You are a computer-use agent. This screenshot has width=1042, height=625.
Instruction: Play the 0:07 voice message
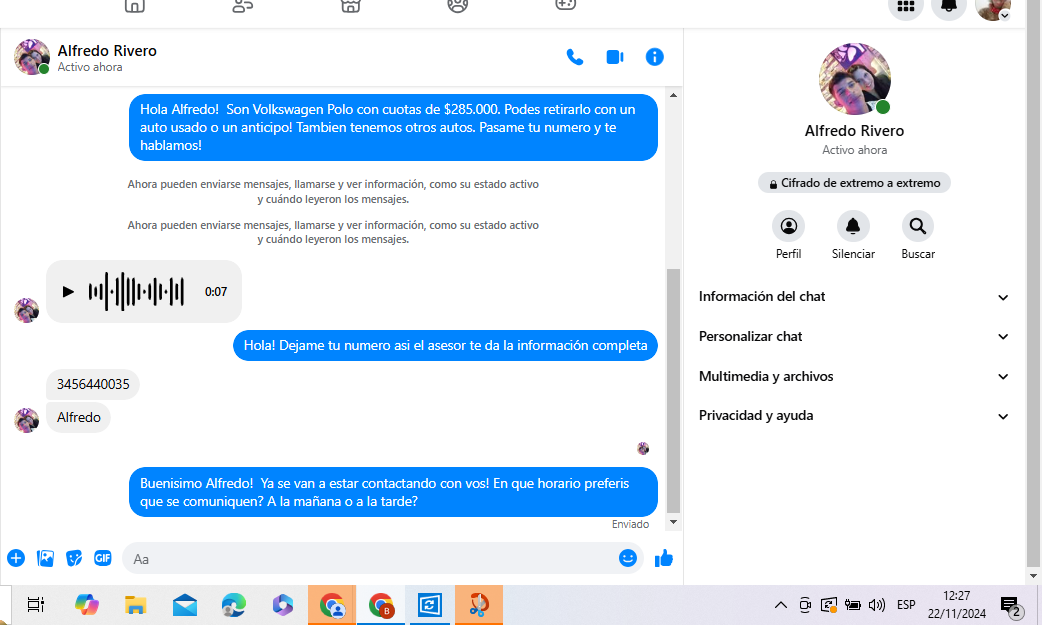point(68,292)
